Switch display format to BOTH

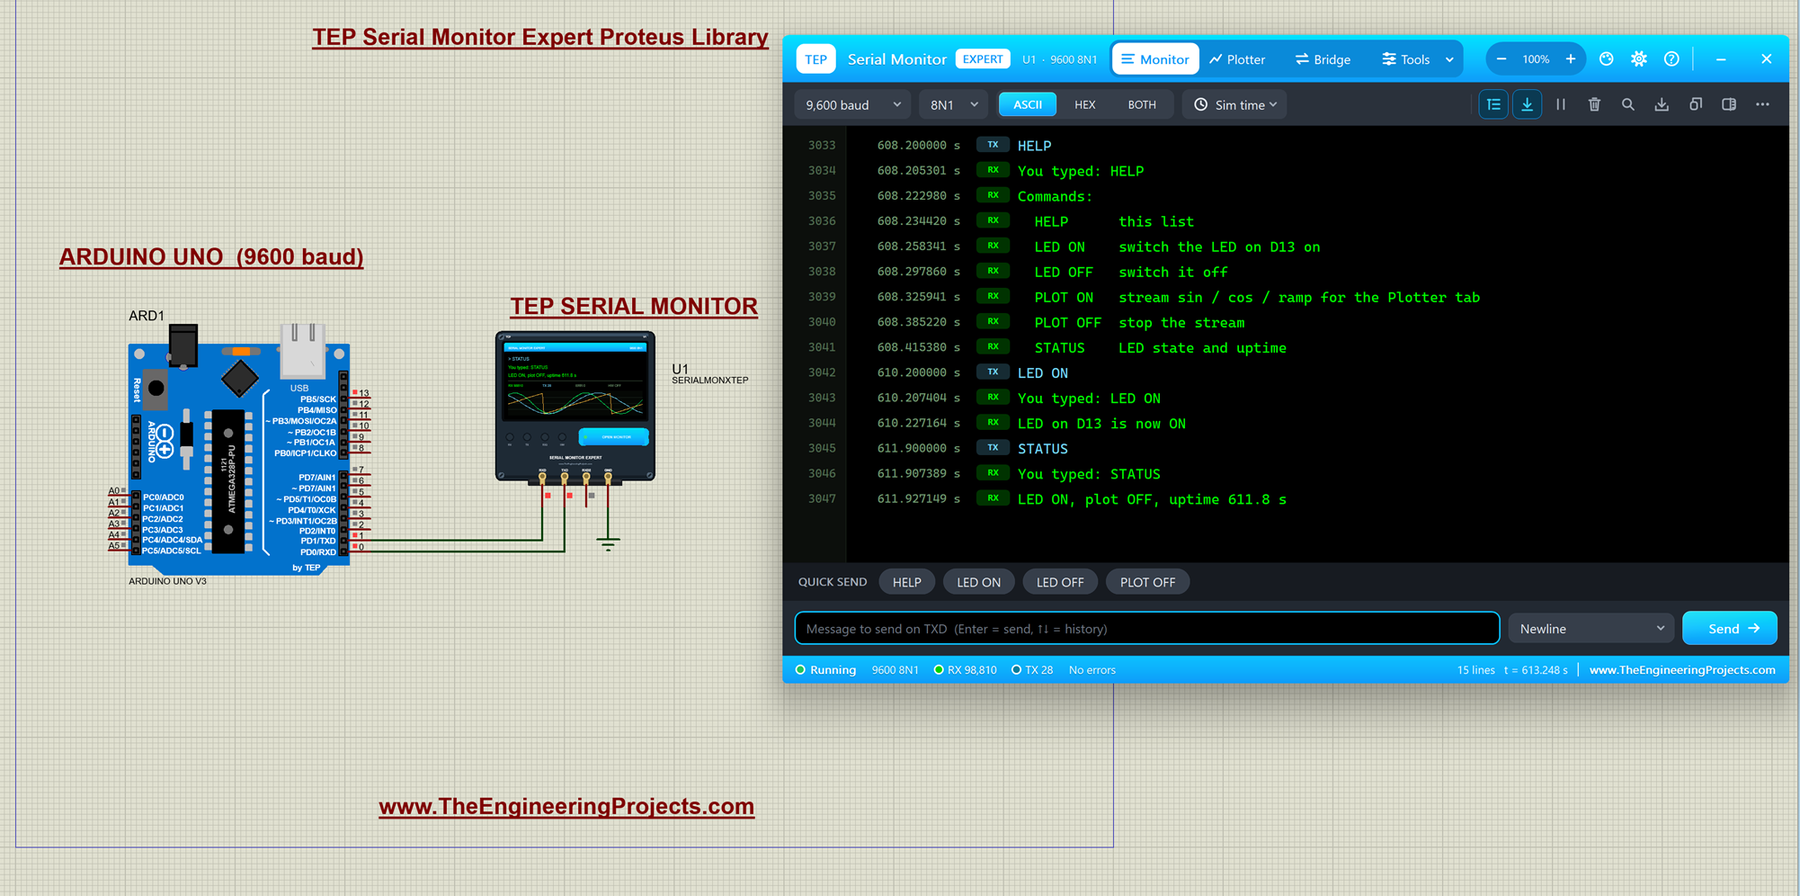click(x=1142, y=104)
